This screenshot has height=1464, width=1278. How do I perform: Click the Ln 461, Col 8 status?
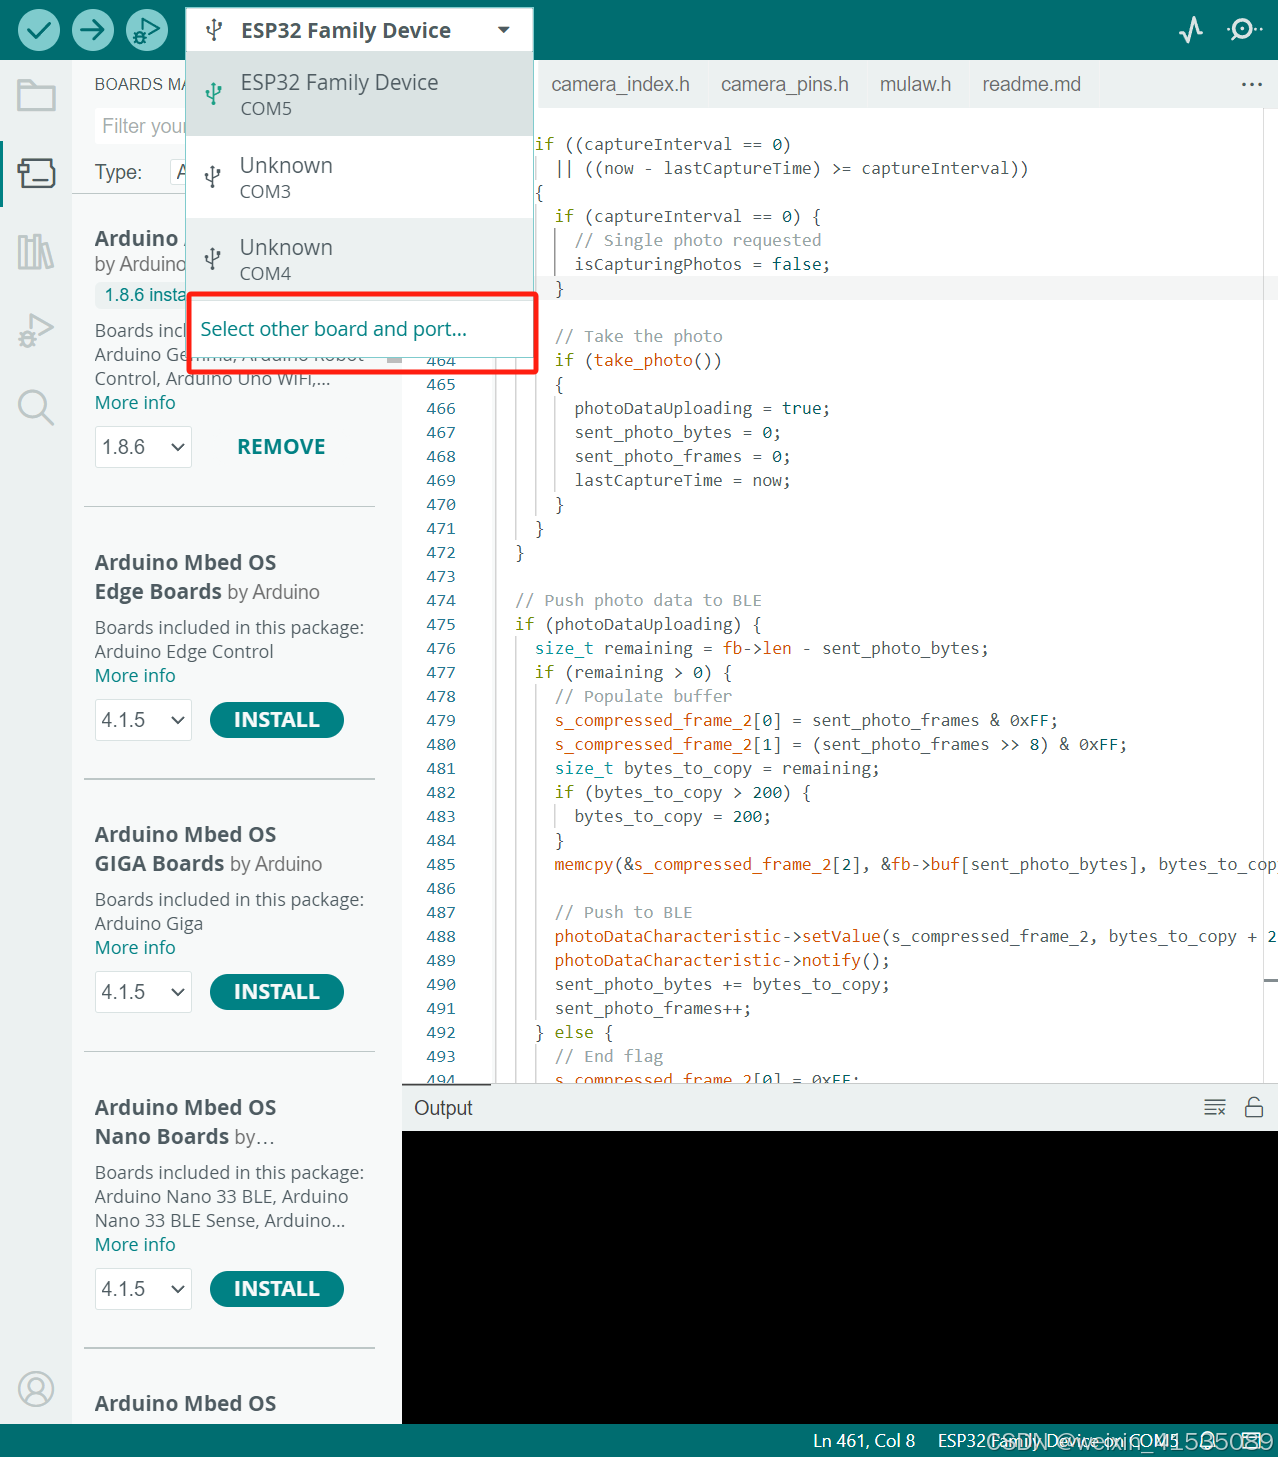point(864,1441)
